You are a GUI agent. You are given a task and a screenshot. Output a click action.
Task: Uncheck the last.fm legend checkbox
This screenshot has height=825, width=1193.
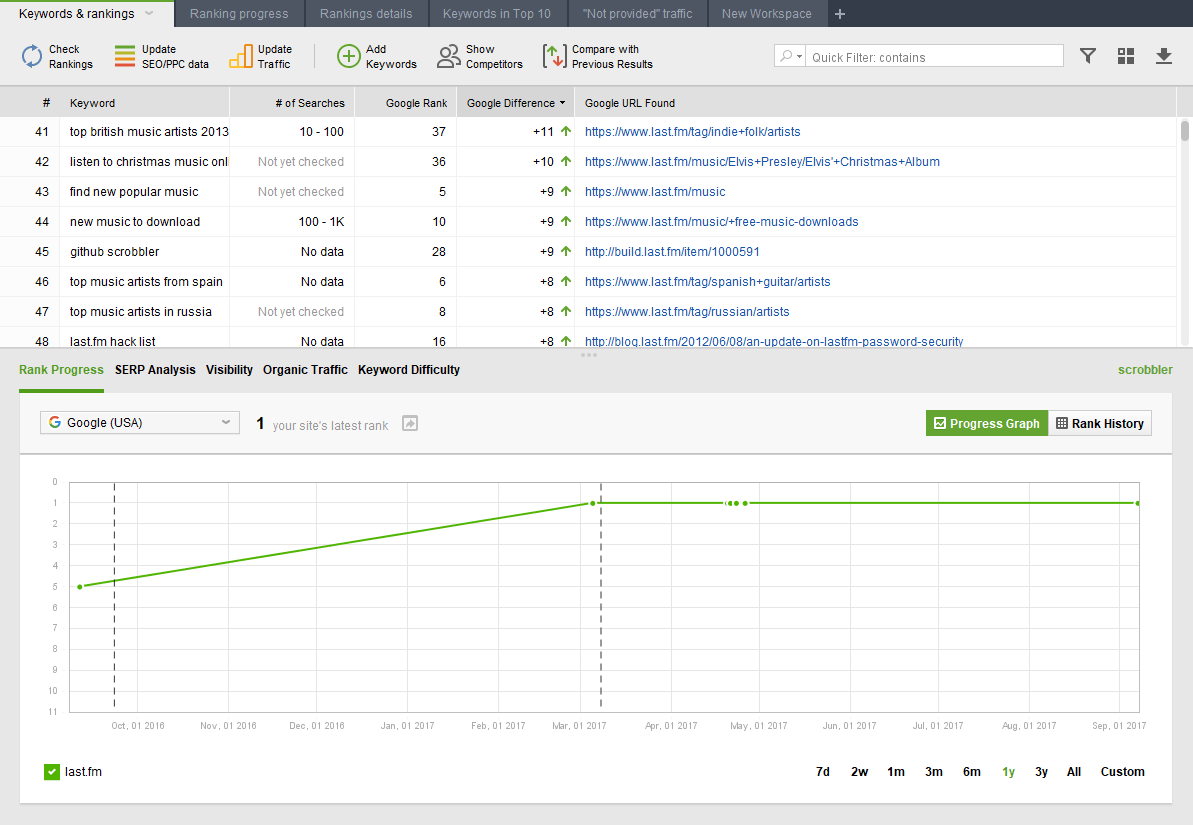click(50, 771)
